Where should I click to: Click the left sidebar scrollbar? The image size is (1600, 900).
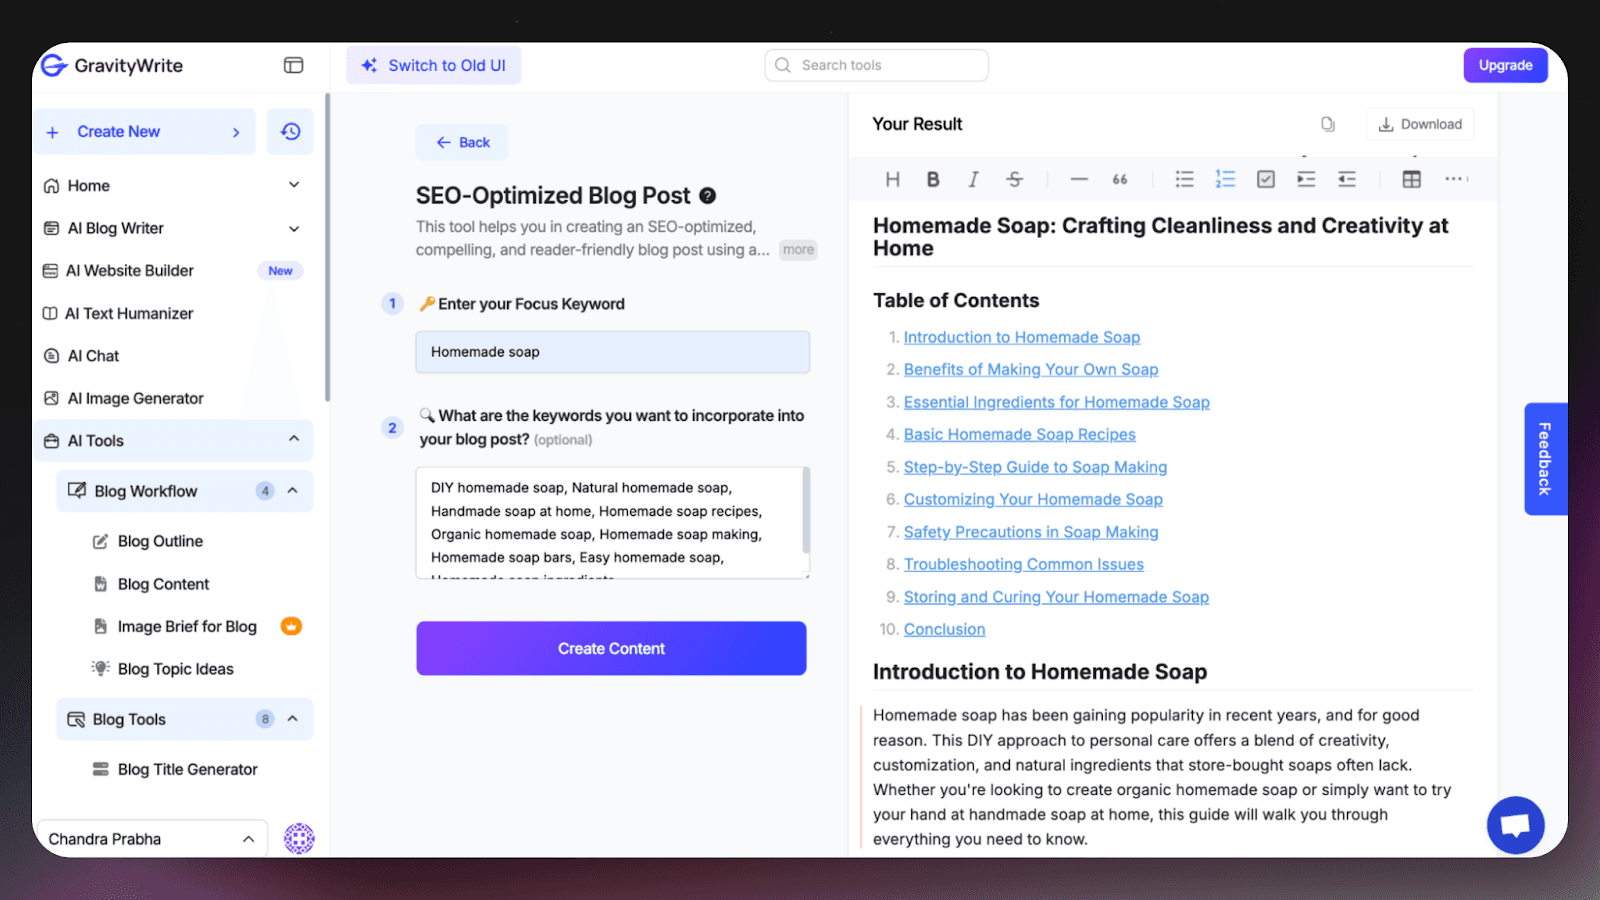(327, 248)
